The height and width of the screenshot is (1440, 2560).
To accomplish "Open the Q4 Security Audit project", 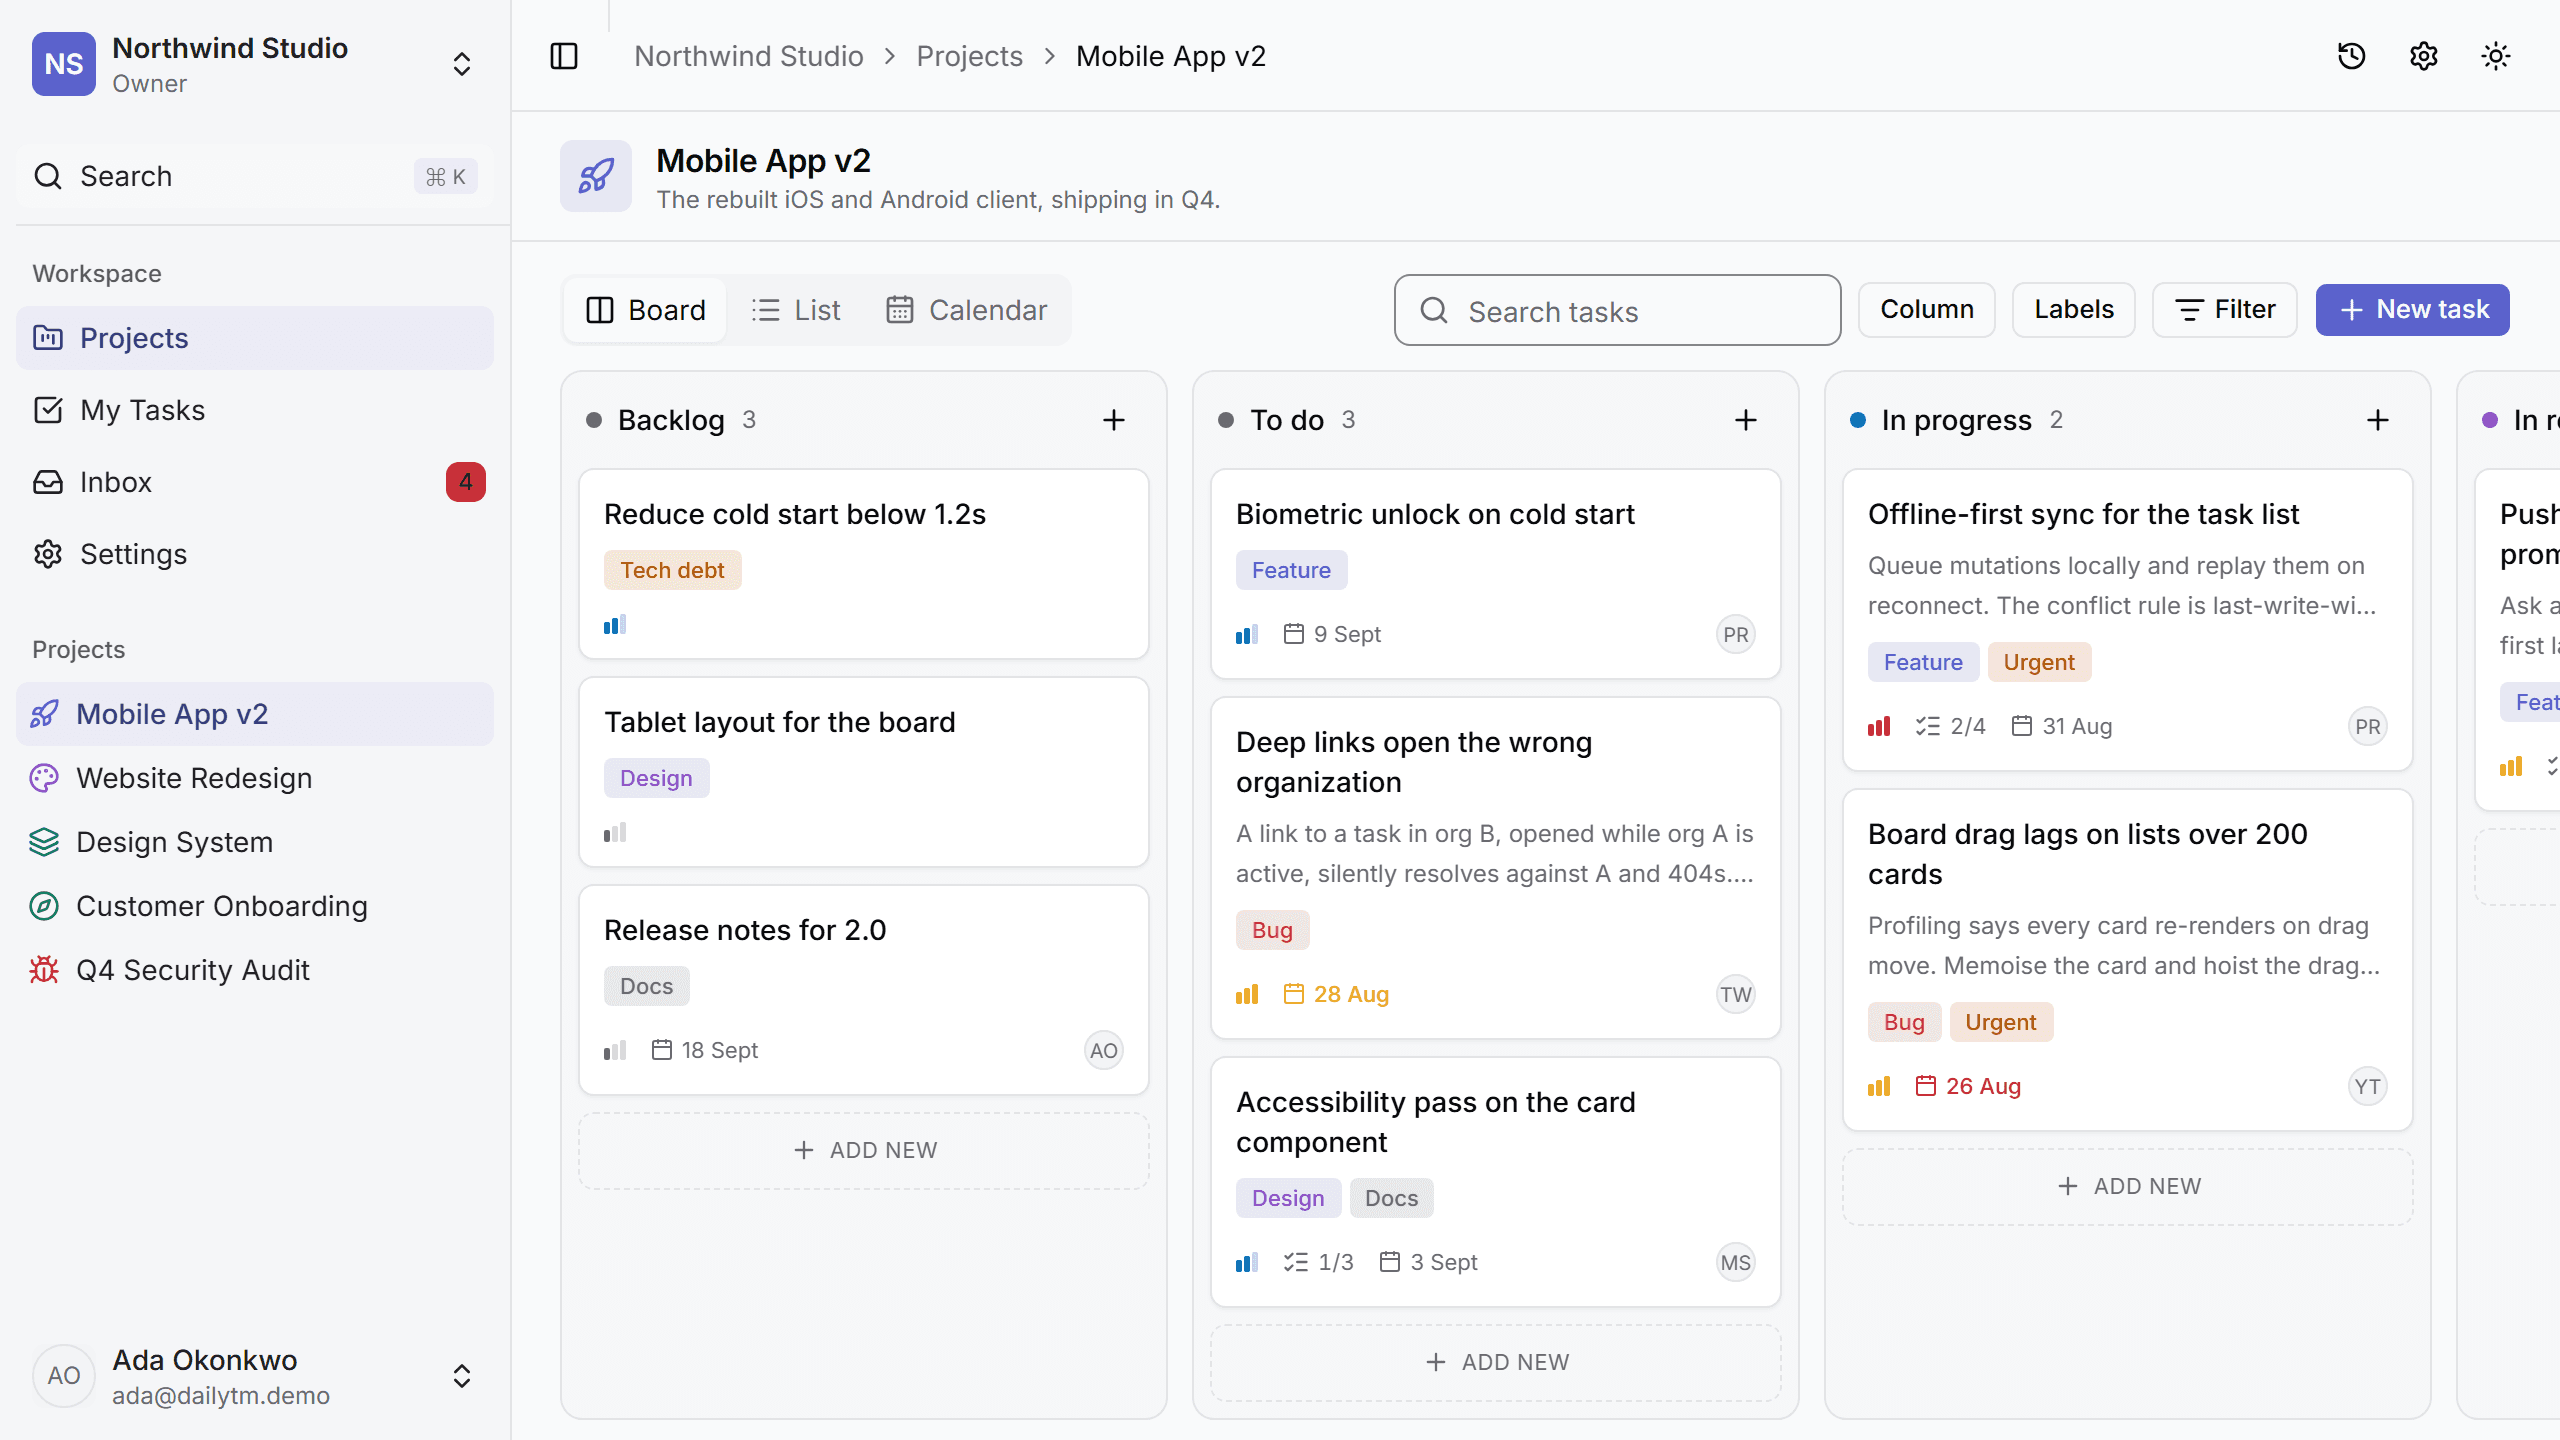I will pyautogui.click(x=255, y=970).
